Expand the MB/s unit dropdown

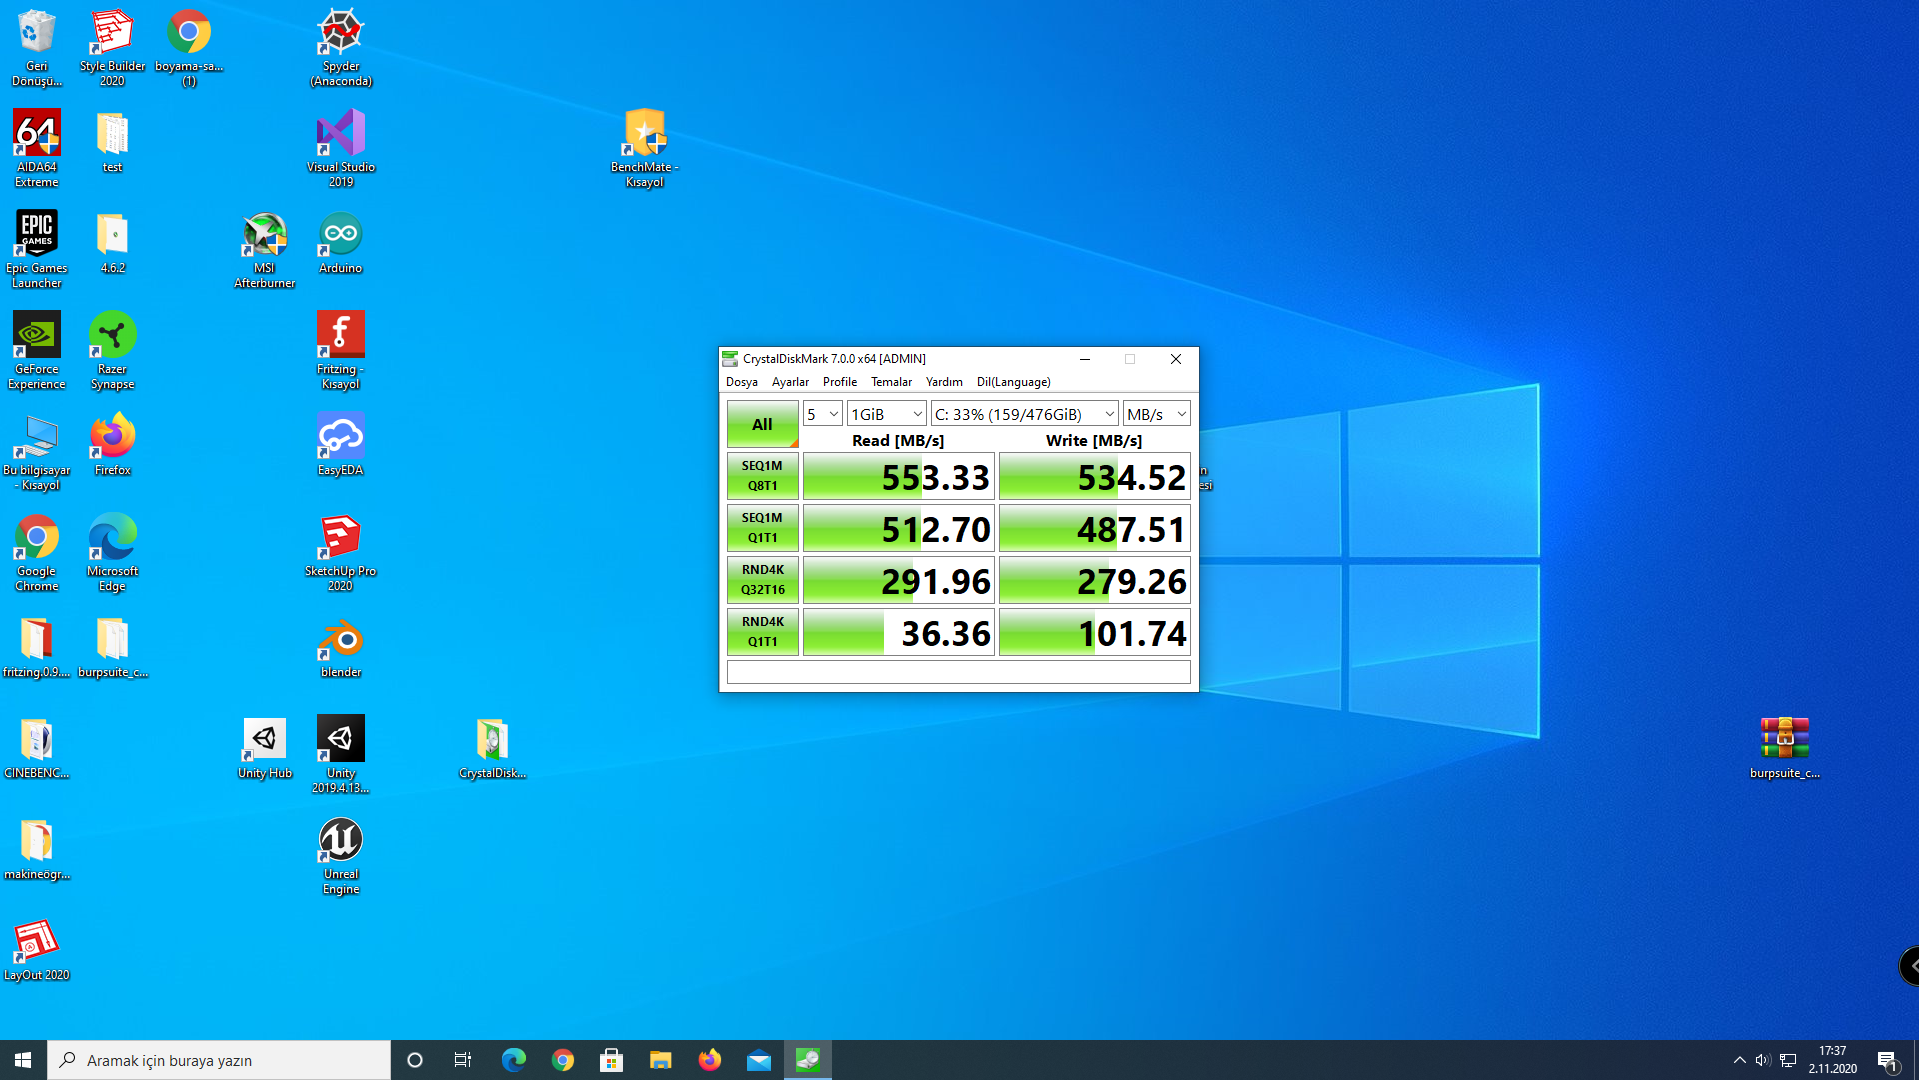(1156, 414)
